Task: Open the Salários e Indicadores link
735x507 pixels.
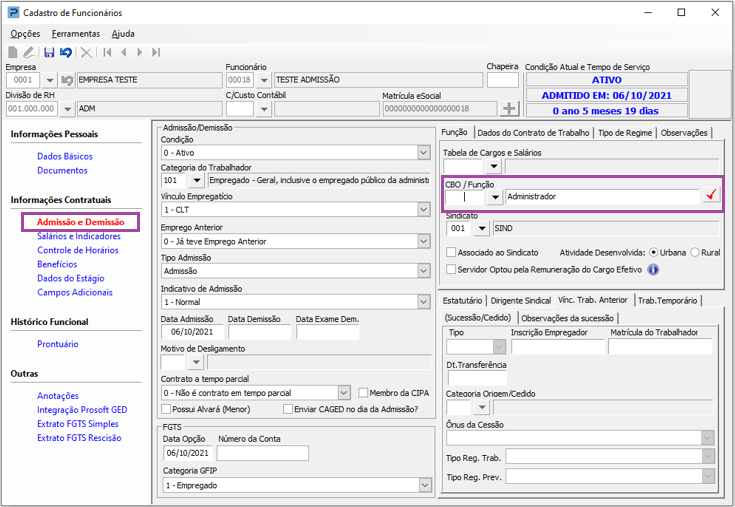Action: (x=79, y=236)
